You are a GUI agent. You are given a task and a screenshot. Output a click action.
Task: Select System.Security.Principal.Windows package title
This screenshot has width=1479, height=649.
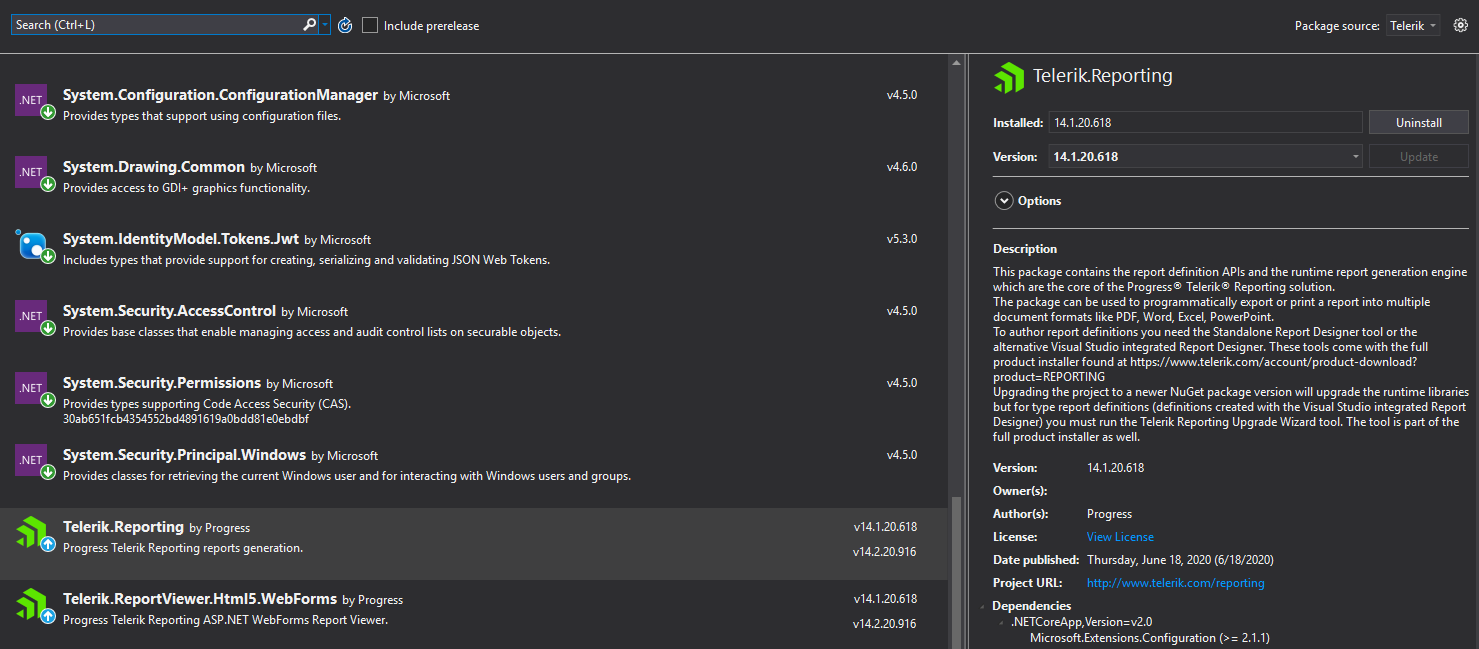[x=184, y=455]
